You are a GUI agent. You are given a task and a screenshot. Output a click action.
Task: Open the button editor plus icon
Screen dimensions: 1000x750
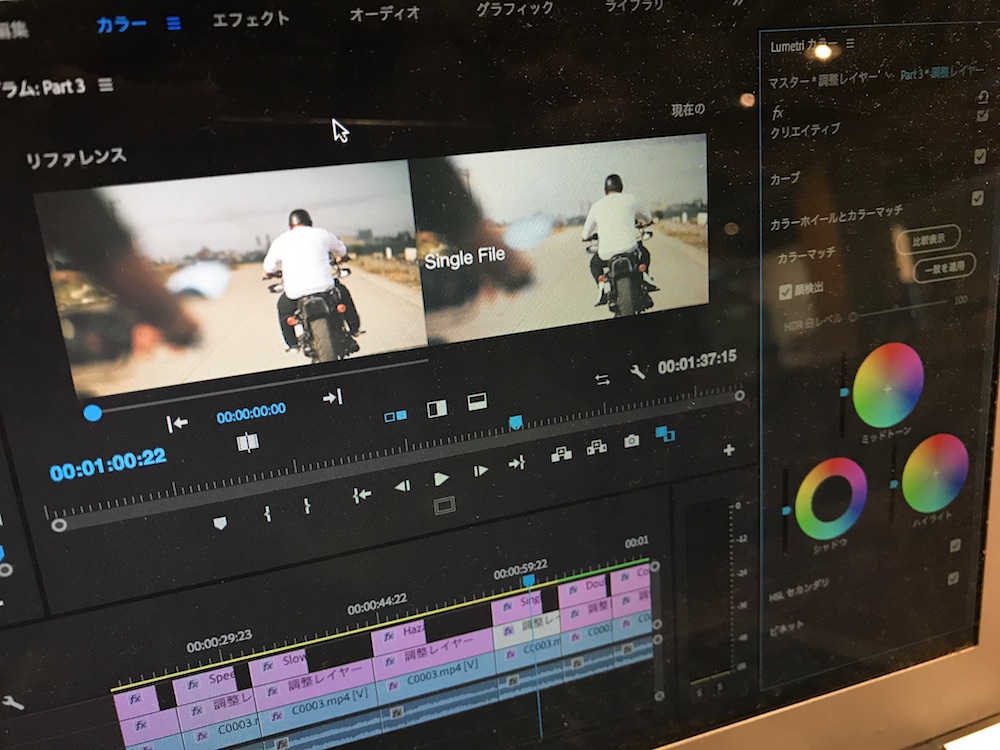tap(728, 450)
